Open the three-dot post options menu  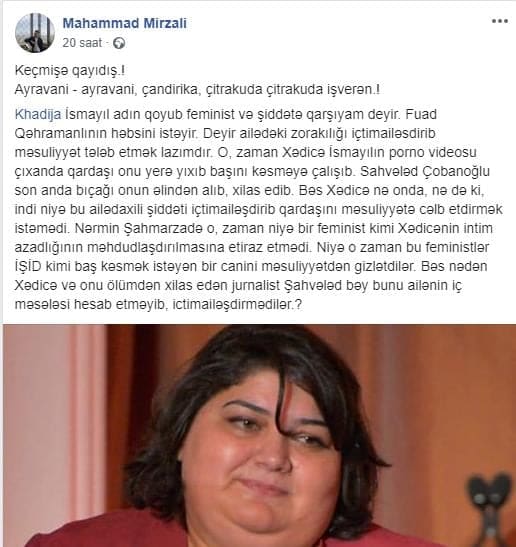500,21
